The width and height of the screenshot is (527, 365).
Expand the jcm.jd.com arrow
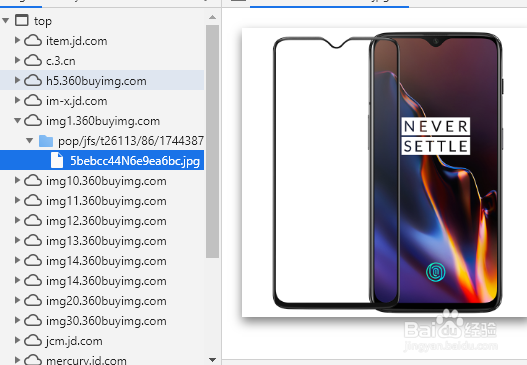[x=17, y=340]
